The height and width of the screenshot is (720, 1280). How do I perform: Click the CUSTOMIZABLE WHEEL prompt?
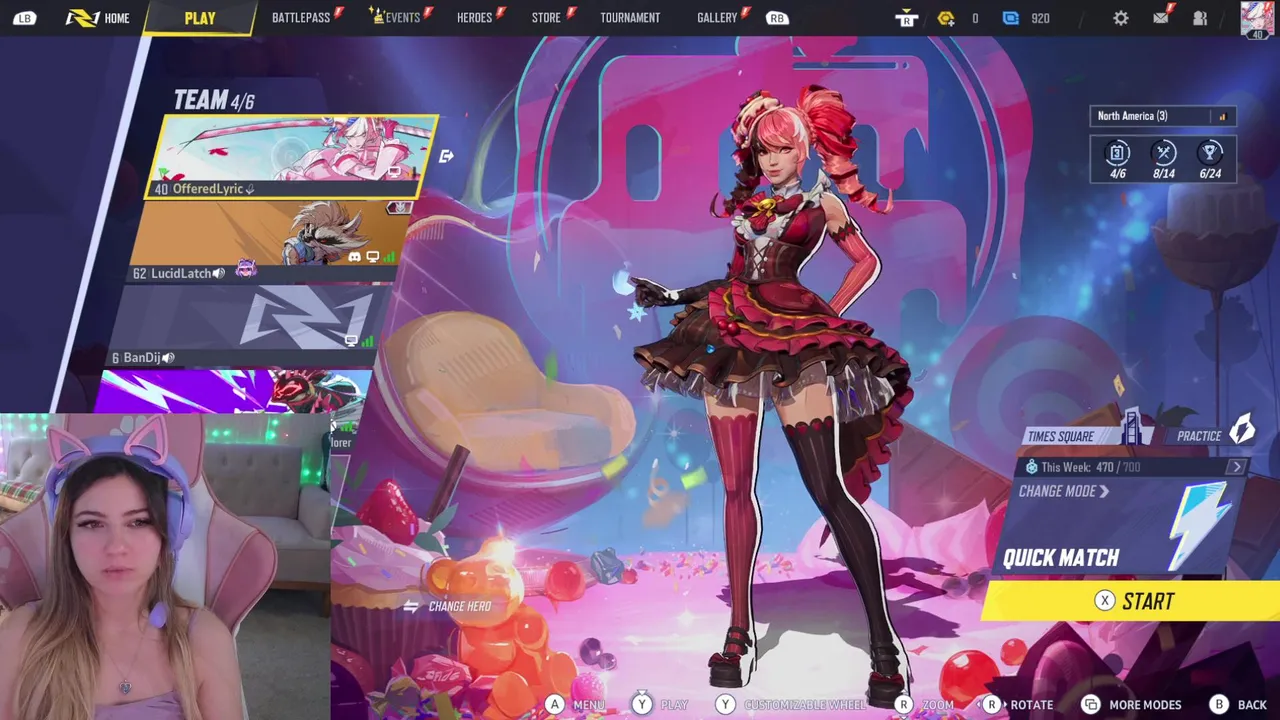(792, 705)
